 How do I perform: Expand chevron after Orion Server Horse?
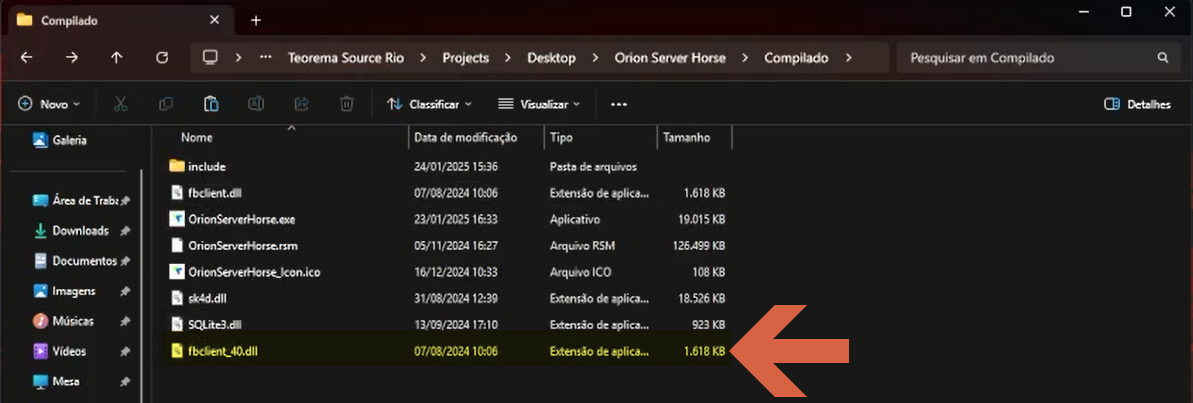click(745, 58)
